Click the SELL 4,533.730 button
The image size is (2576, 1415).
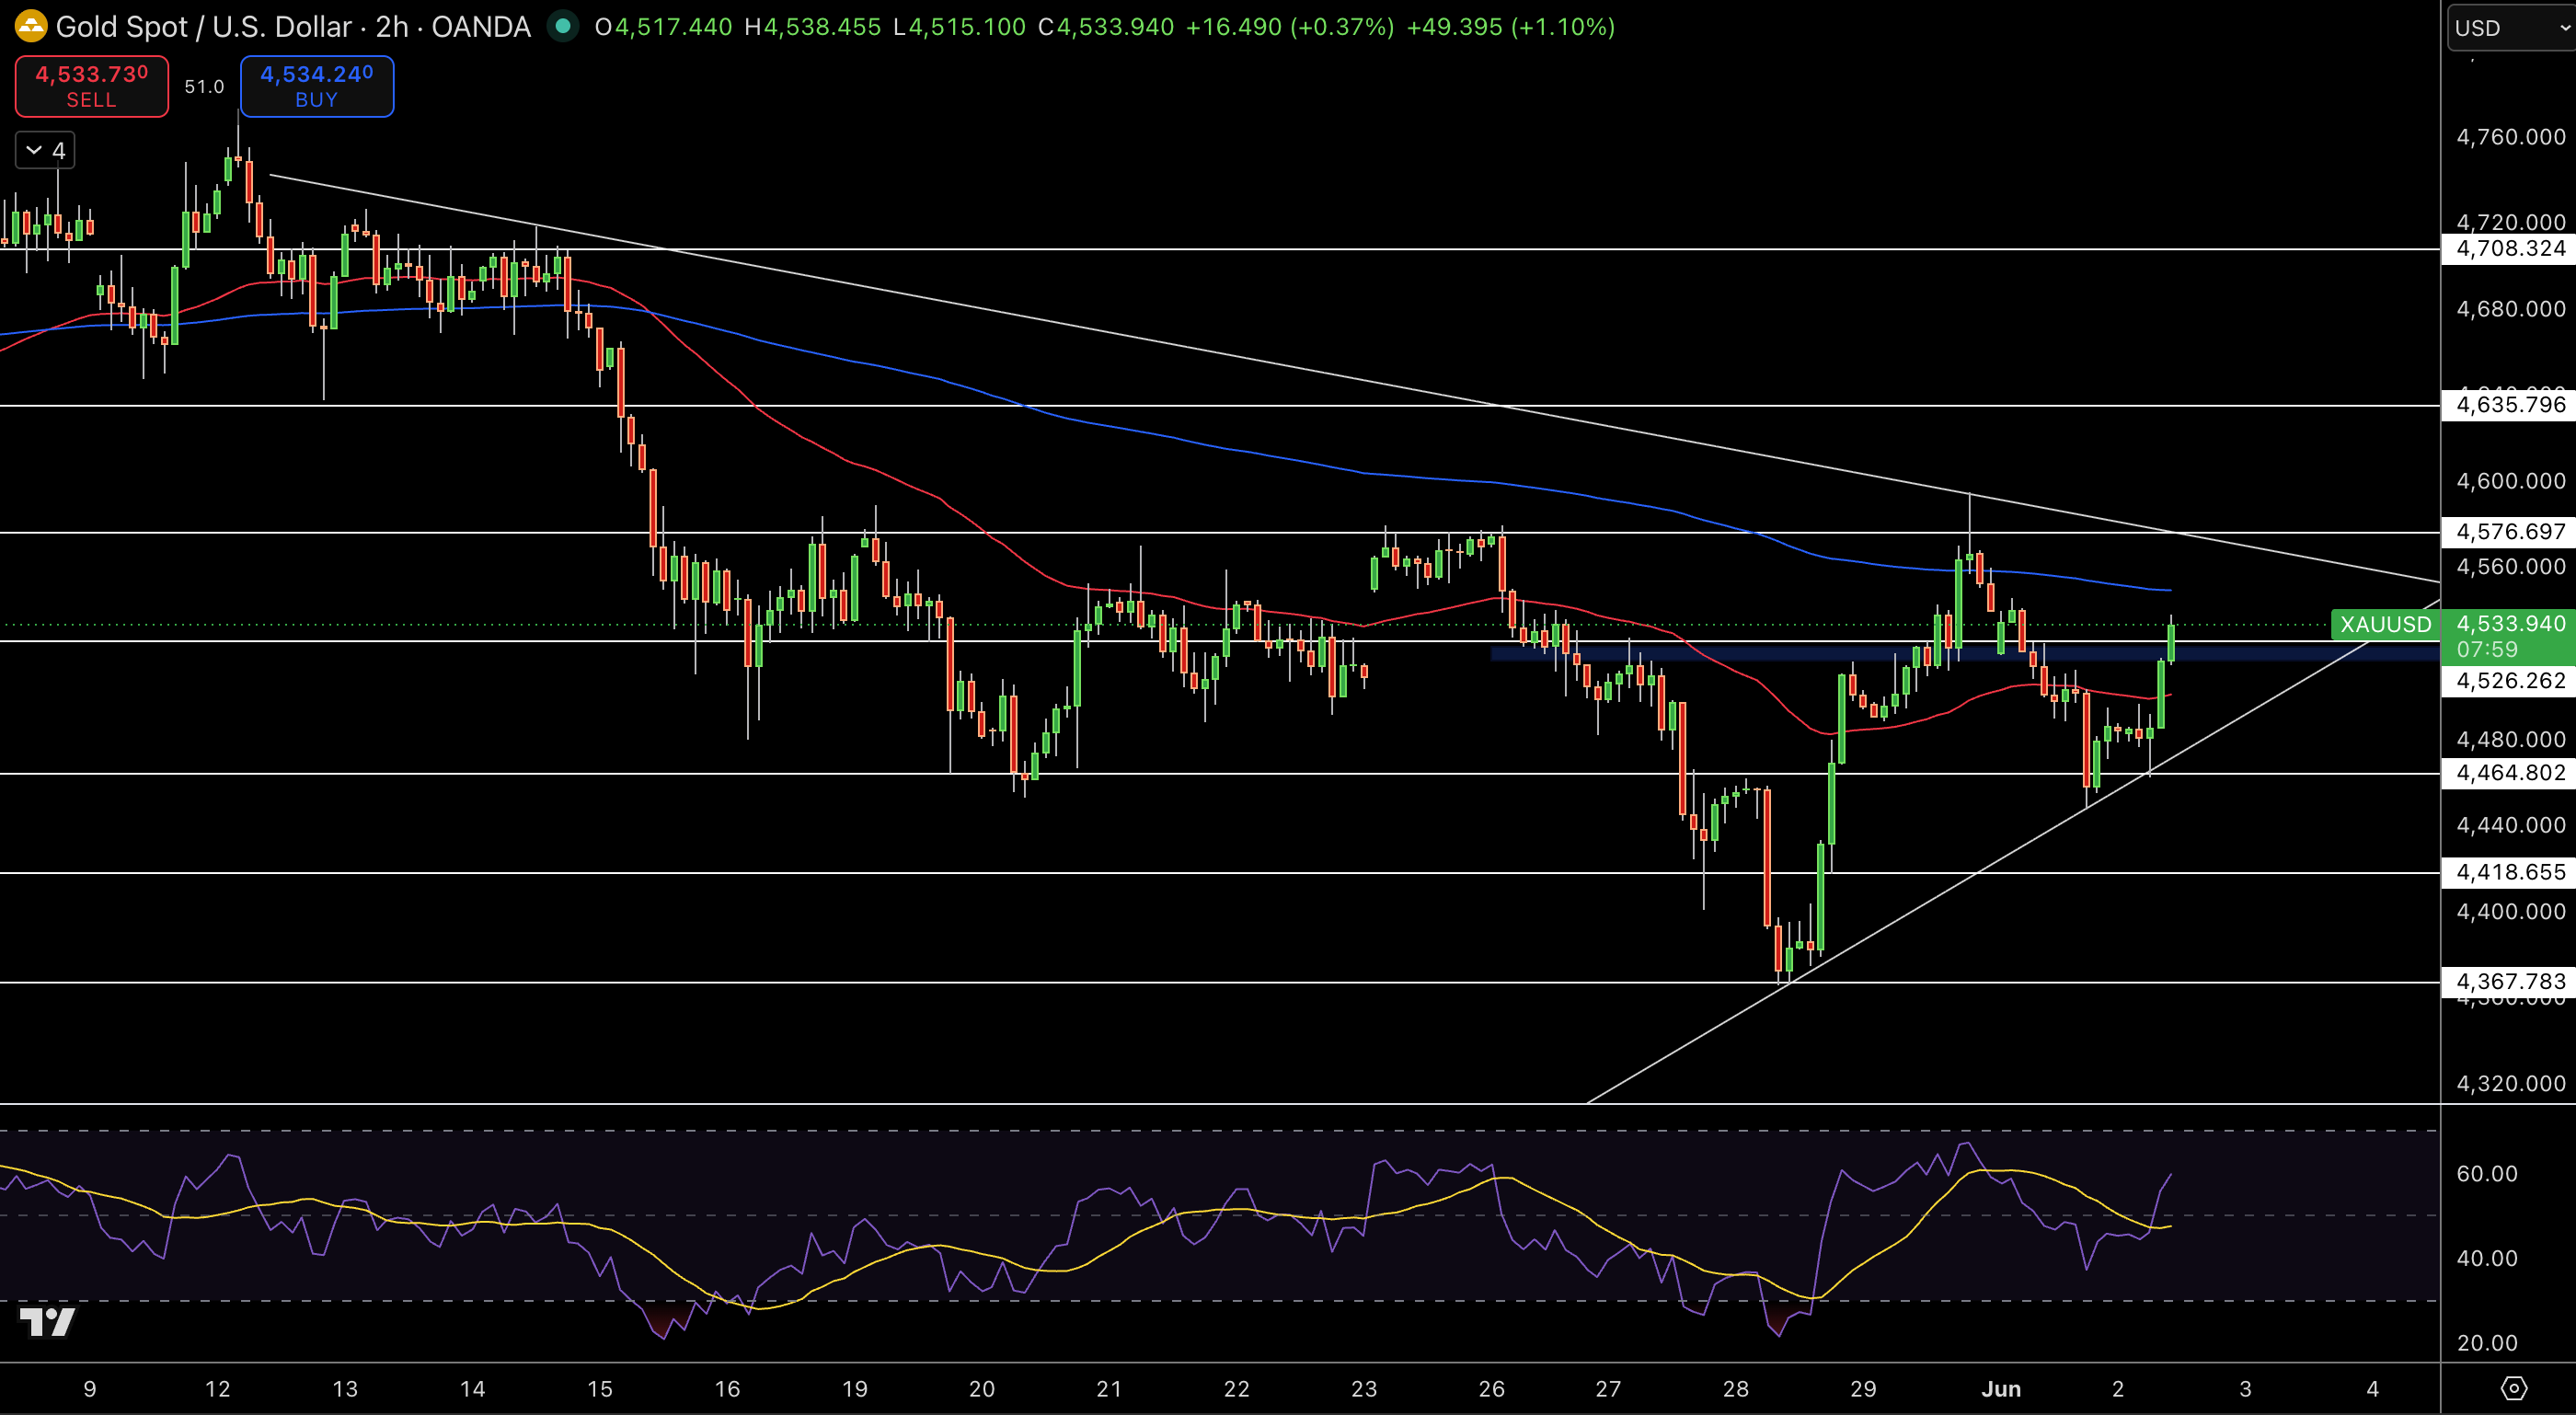click(92, 86)
